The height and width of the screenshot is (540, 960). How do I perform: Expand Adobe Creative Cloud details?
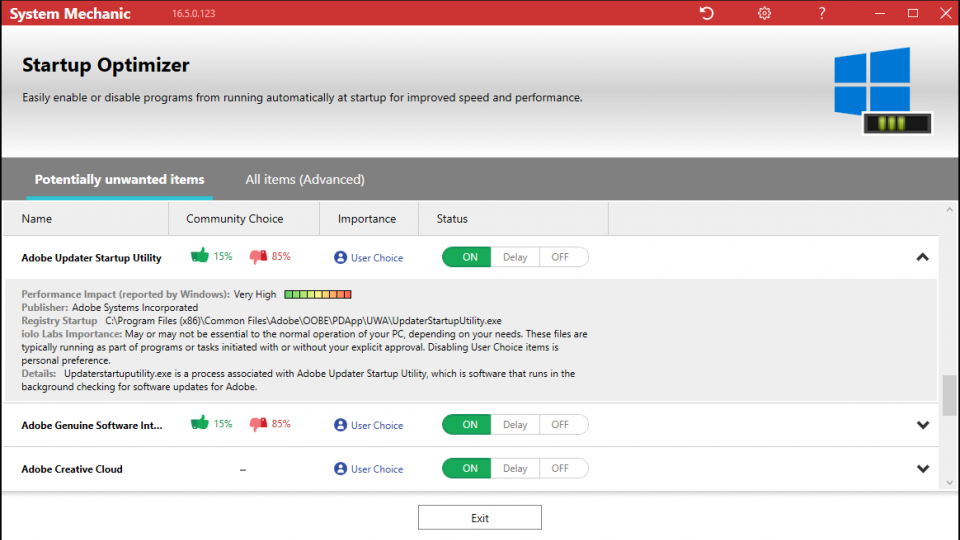[923, 469]
